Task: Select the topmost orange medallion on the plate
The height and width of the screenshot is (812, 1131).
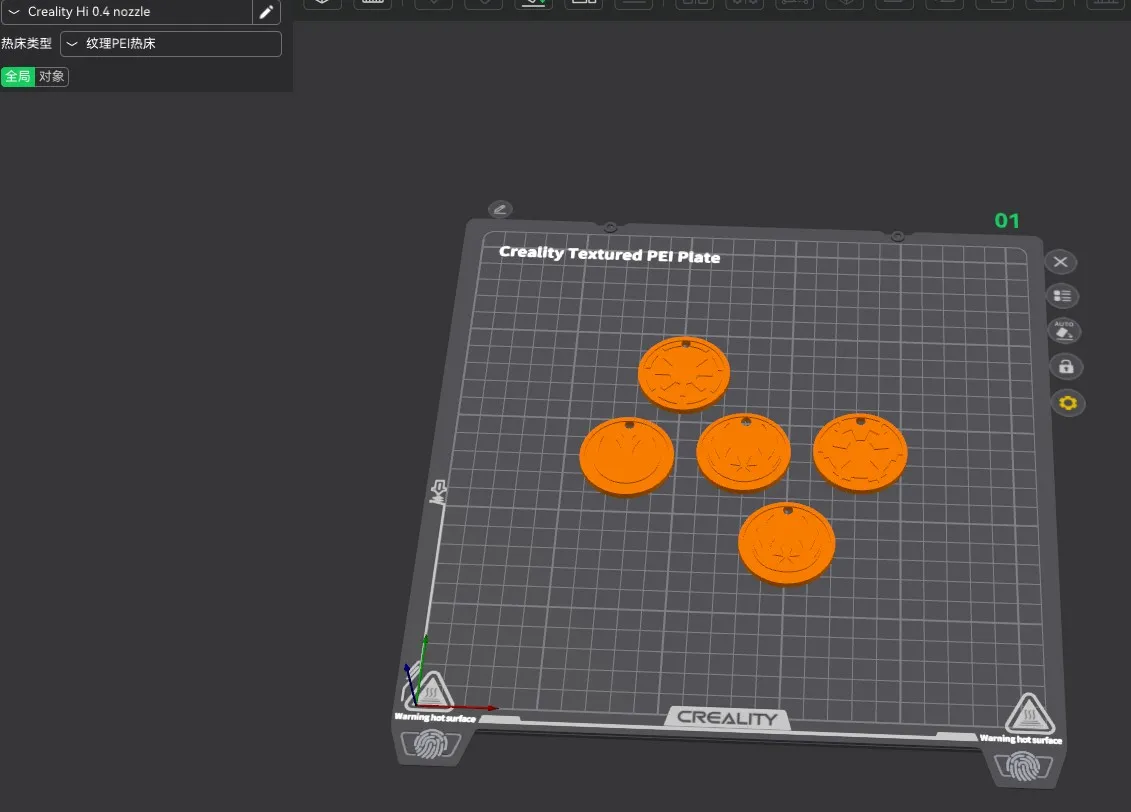Action: tap(685, 372)
